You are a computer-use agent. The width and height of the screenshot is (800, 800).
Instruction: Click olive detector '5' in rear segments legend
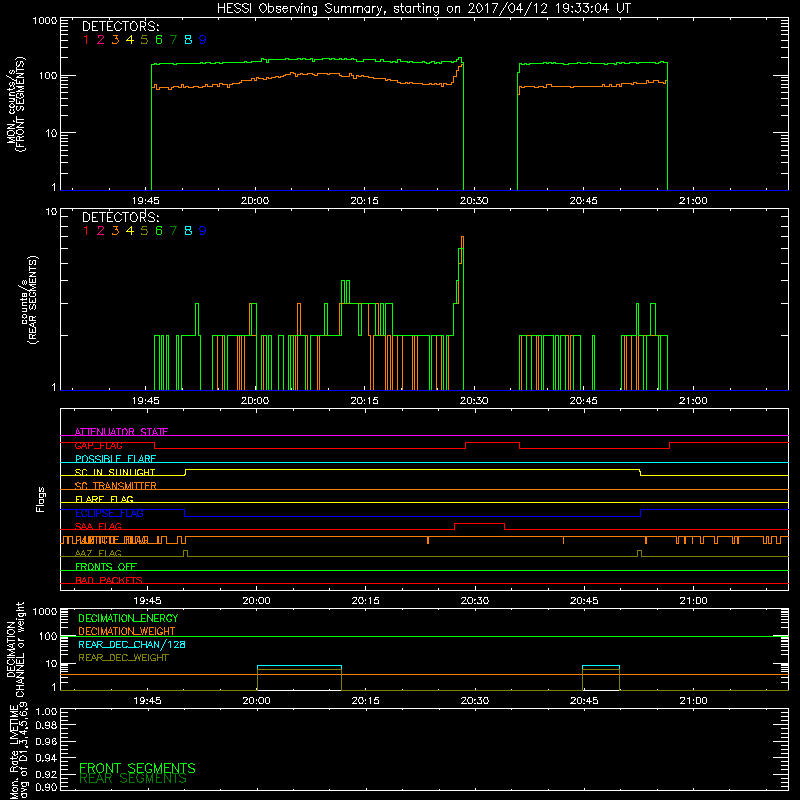coord(144,231)
